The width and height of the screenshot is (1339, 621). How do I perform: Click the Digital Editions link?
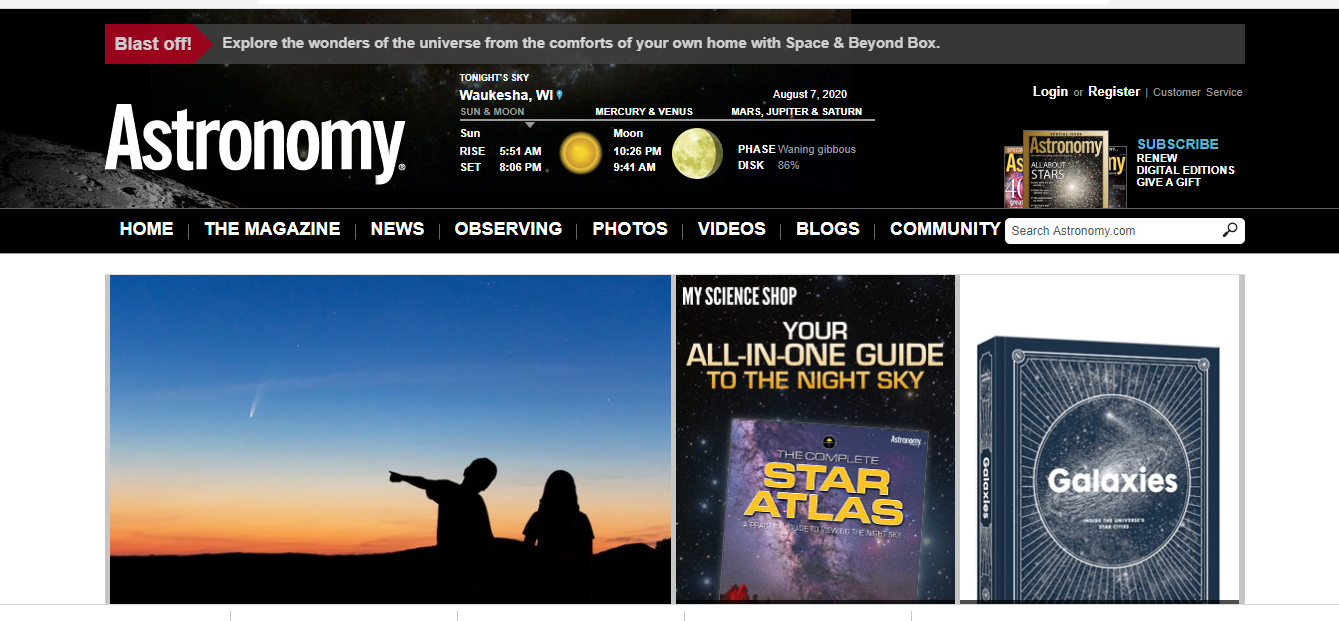(x=1186, y=170)
